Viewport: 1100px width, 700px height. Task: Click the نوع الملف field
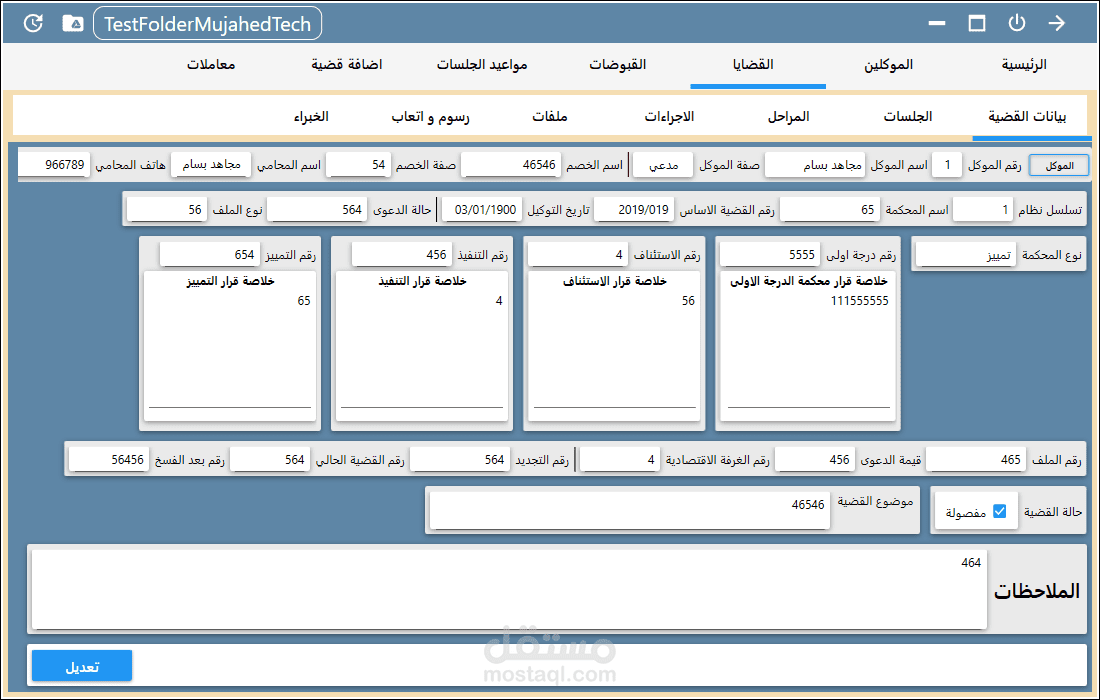pyautogui.click(x=167, y=210)
